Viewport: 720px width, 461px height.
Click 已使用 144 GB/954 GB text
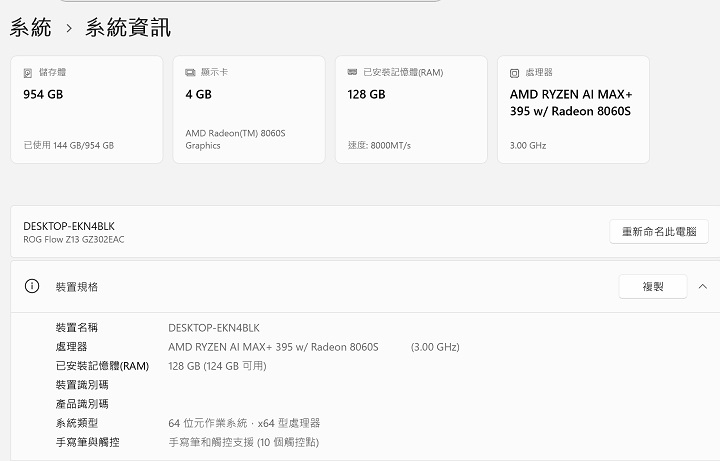pos(68,146)
